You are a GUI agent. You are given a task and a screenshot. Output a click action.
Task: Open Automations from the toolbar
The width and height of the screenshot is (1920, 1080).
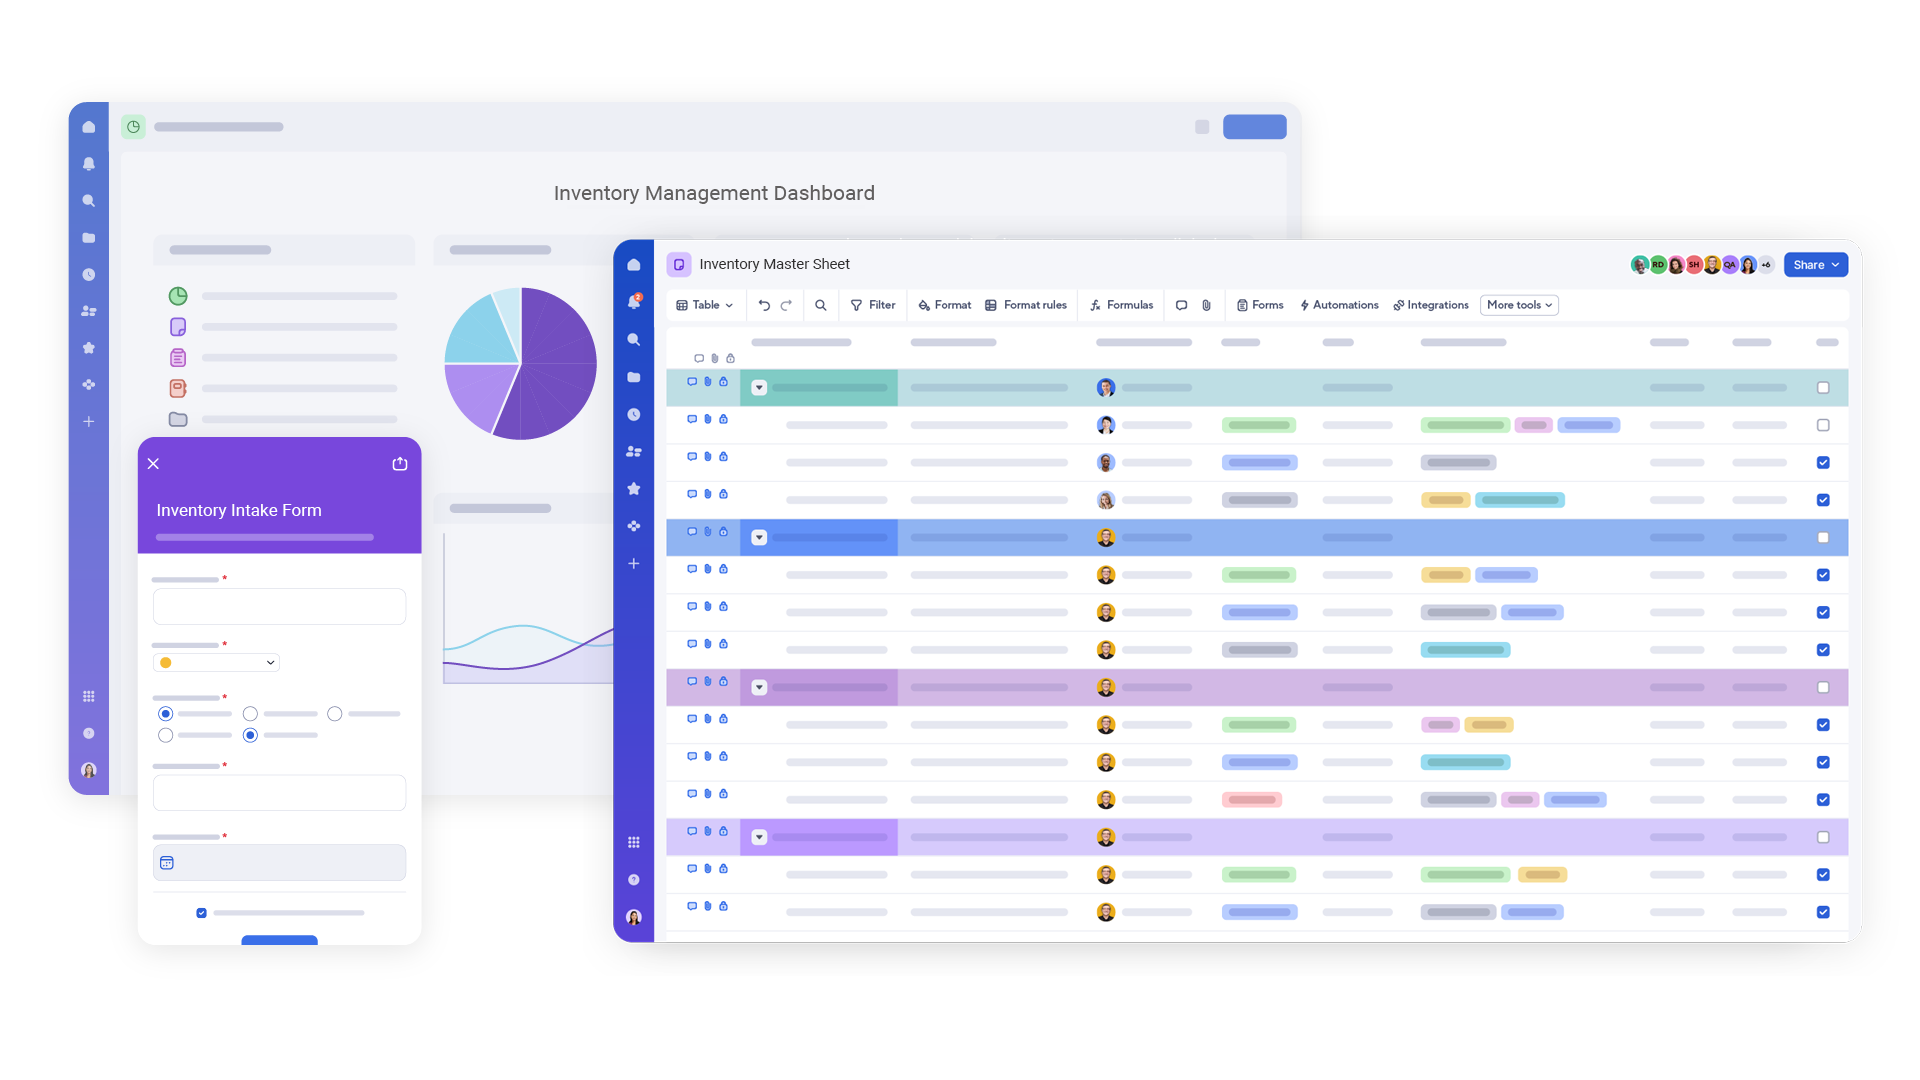point(1339,305)
